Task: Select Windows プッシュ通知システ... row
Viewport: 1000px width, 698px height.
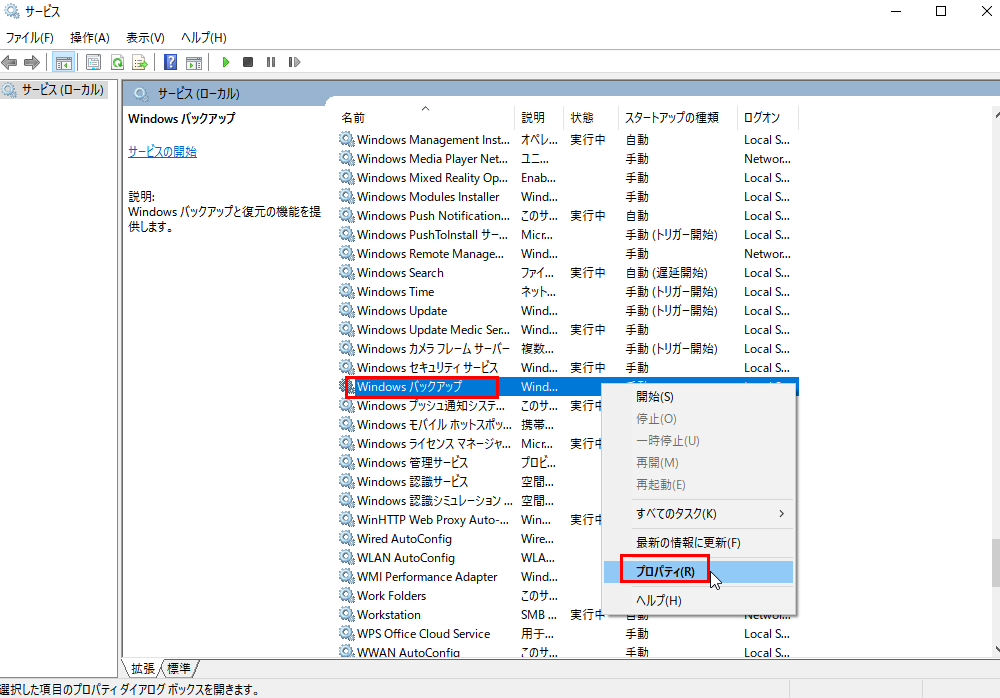Action: click(x=470, y=406)
